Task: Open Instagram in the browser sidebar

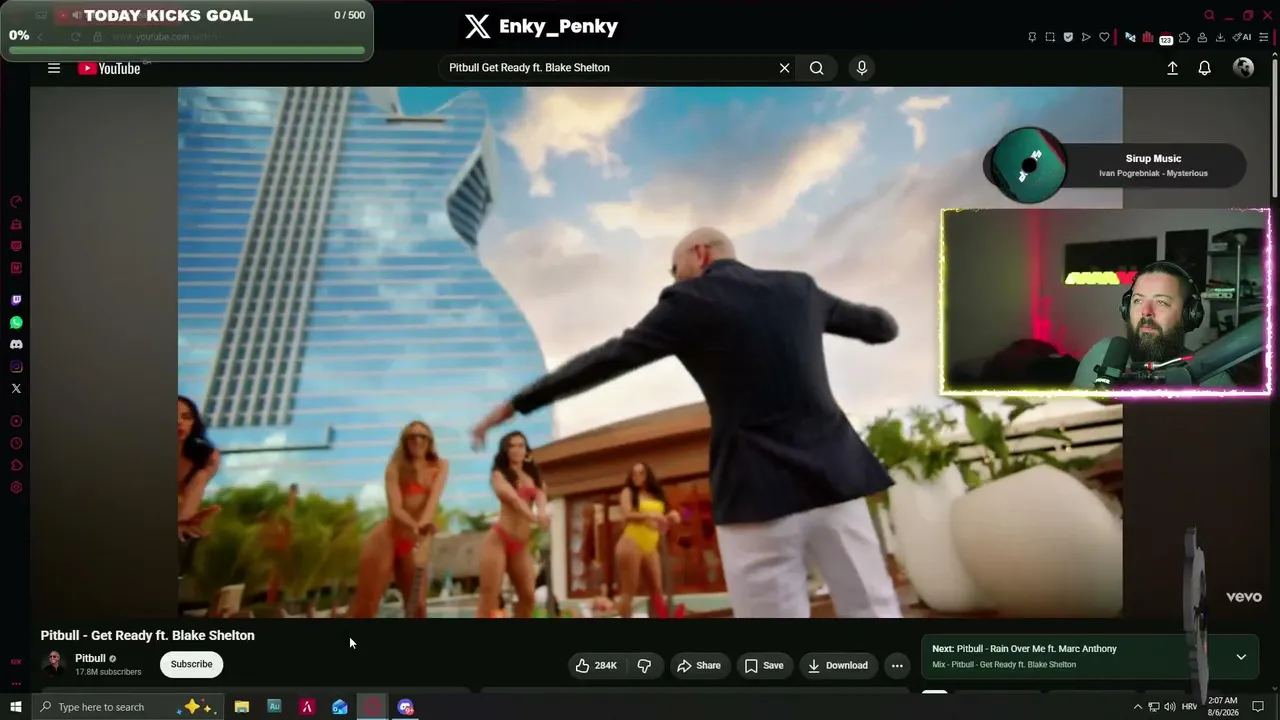Action: tap(16, 366)
